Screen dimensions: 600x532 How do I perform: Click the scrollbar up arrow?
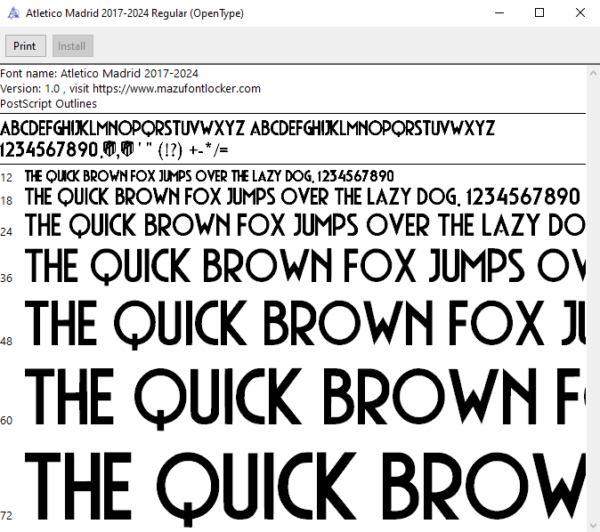[x=593, y=73]
